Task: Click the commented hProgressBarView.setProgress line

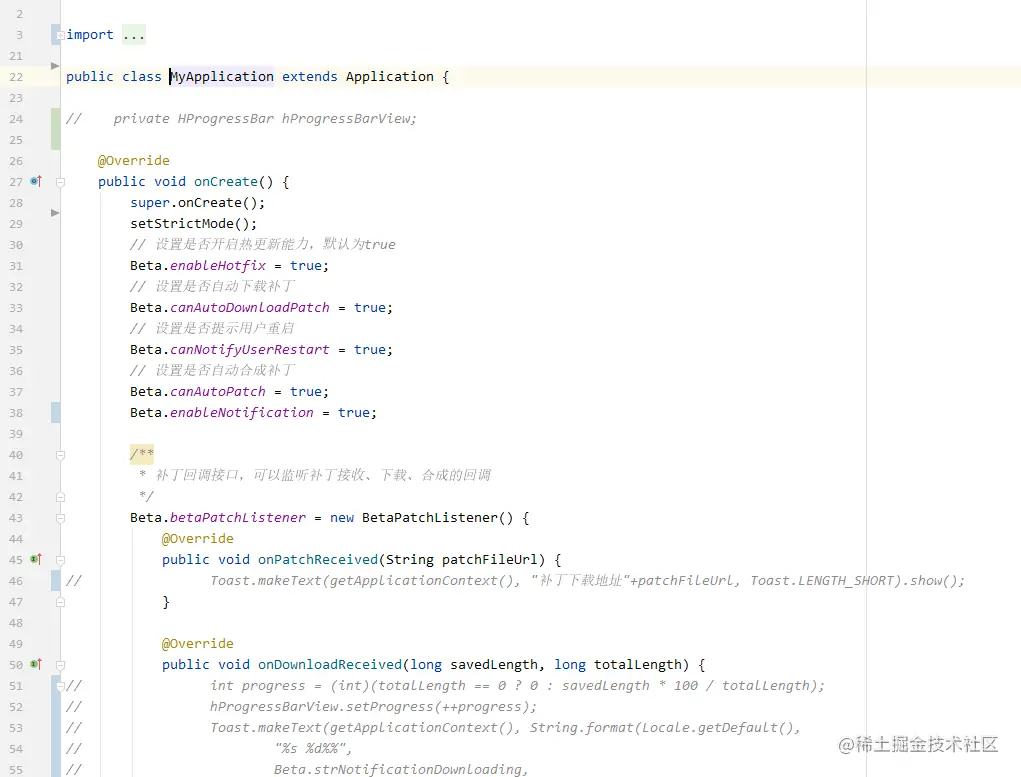Action: point(373,707)
